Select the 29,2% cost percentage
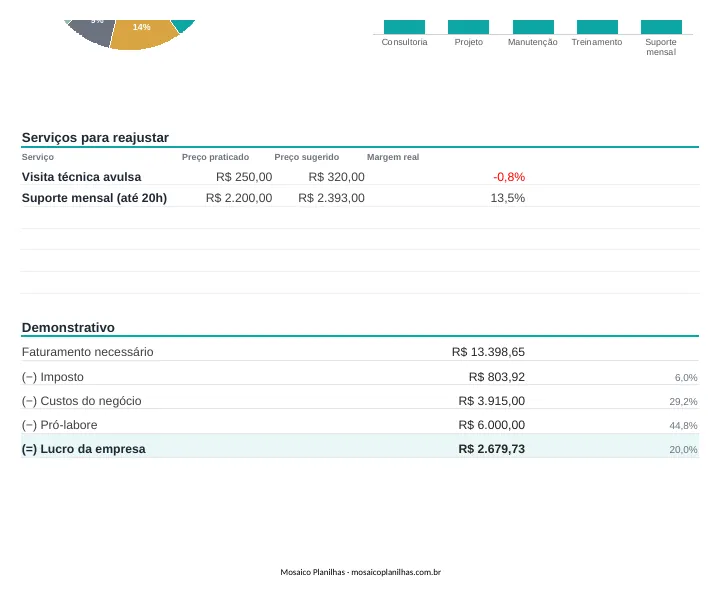Screen dimensions: 719x597 coord(683,402)
